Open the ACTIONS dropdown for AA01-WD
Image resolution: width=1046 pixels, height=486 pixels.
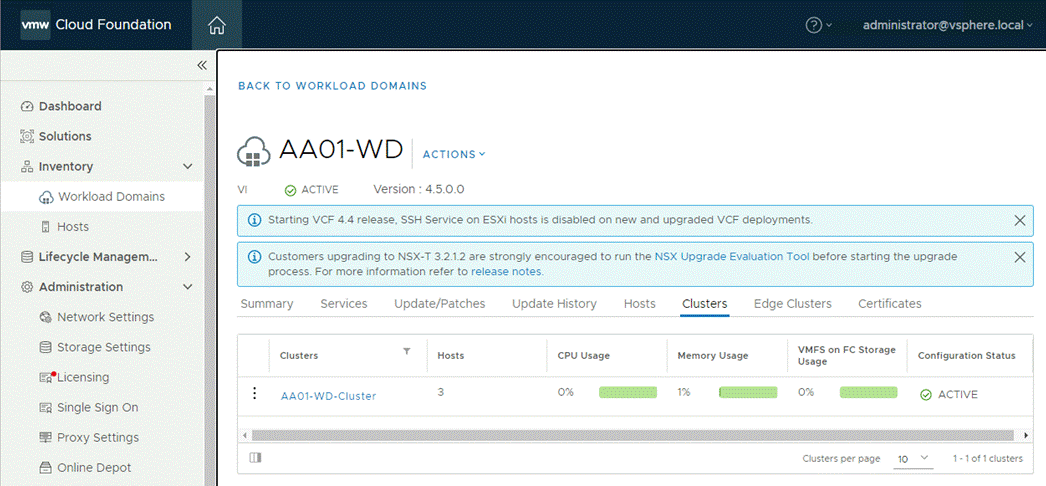(454, 154)
